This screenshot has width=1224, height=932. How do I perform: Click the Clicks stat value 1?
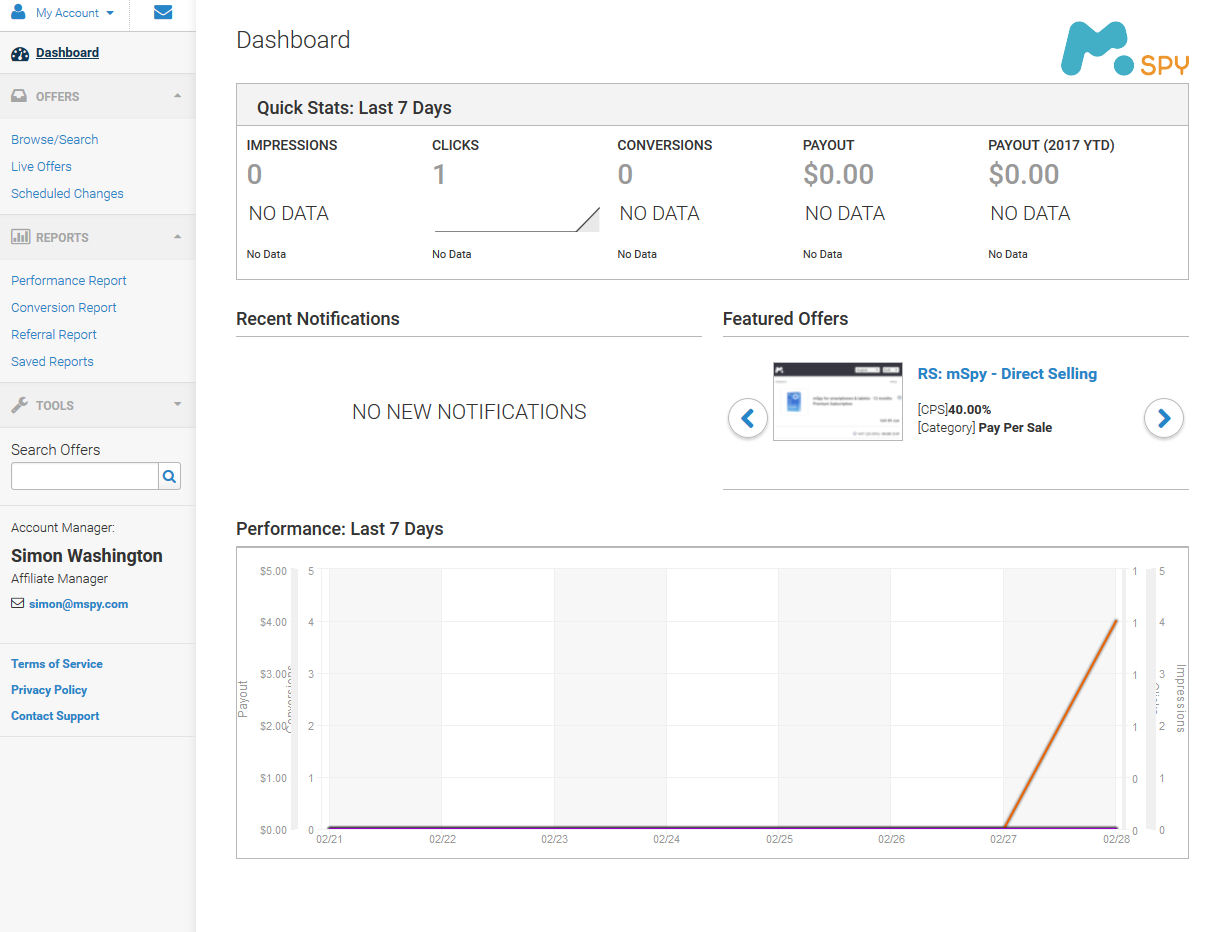coord(439,175)
